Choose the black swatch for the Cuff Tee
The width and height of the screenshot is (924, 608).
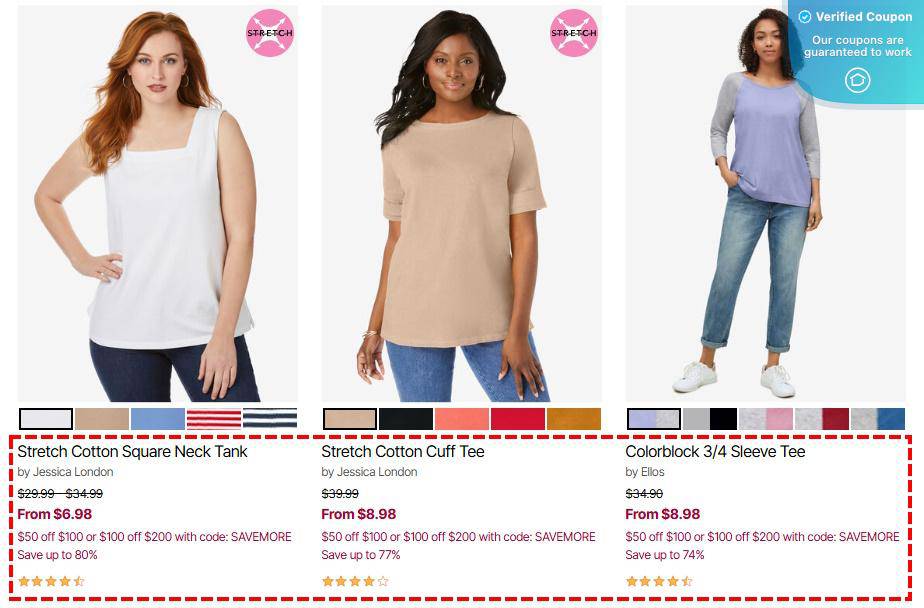pos(406,419)
